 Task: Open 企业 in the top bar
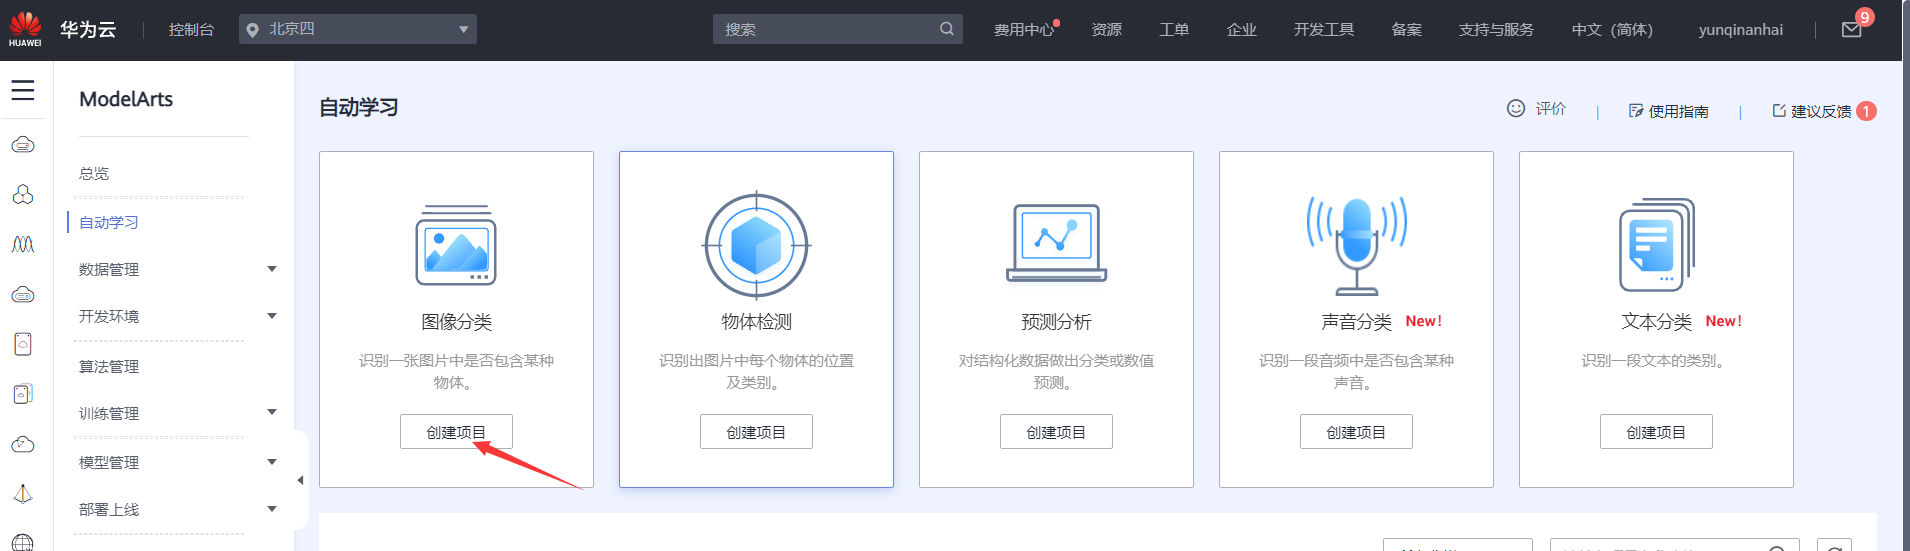coord(1242,30)
